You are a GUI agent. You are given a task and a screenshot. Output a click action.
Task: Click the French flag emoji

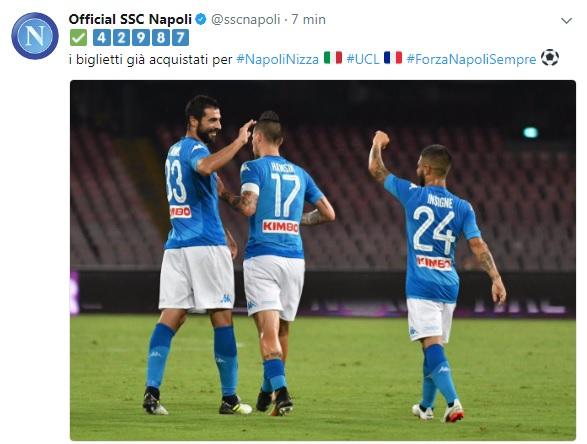point(393,58)
